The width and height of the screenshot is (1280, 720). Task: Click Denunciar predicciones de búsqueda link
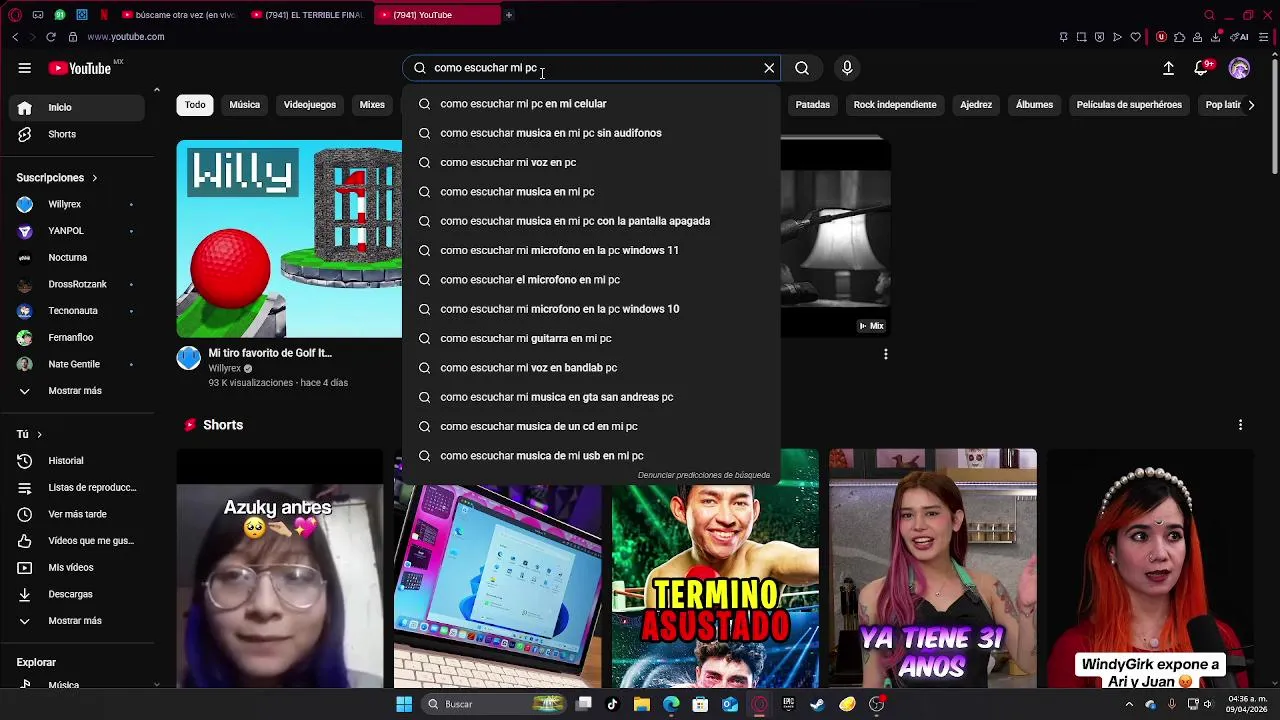(704, 475)
